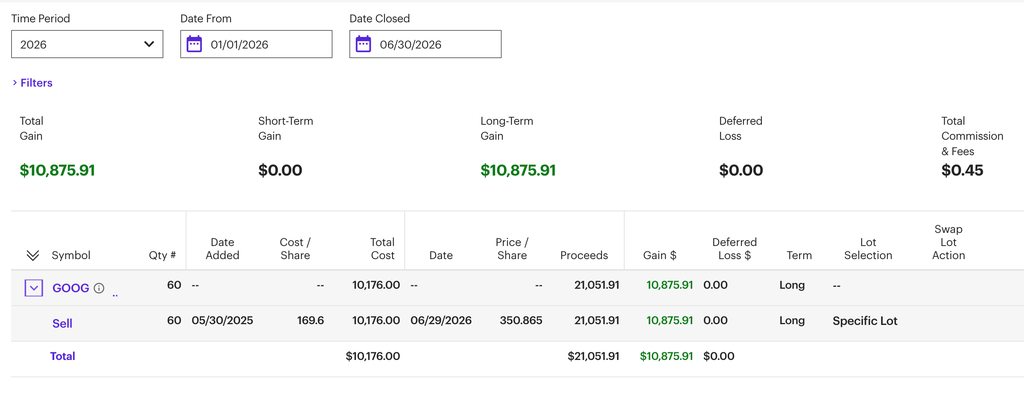Click the small dots under GOOG
Image resolution: width=1024 pixels, height=395 pixels.
point(115,296)
